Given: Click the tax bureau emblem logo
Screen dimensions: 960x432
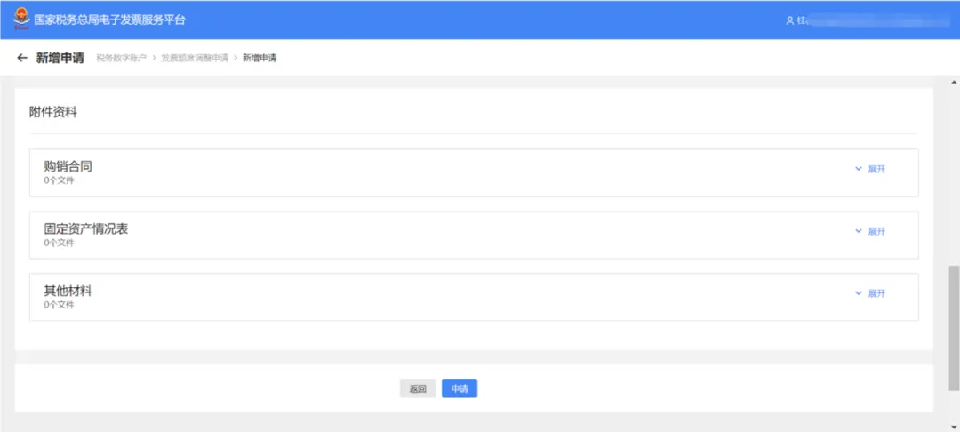Looking at the screenshot, I should [21, 19].
